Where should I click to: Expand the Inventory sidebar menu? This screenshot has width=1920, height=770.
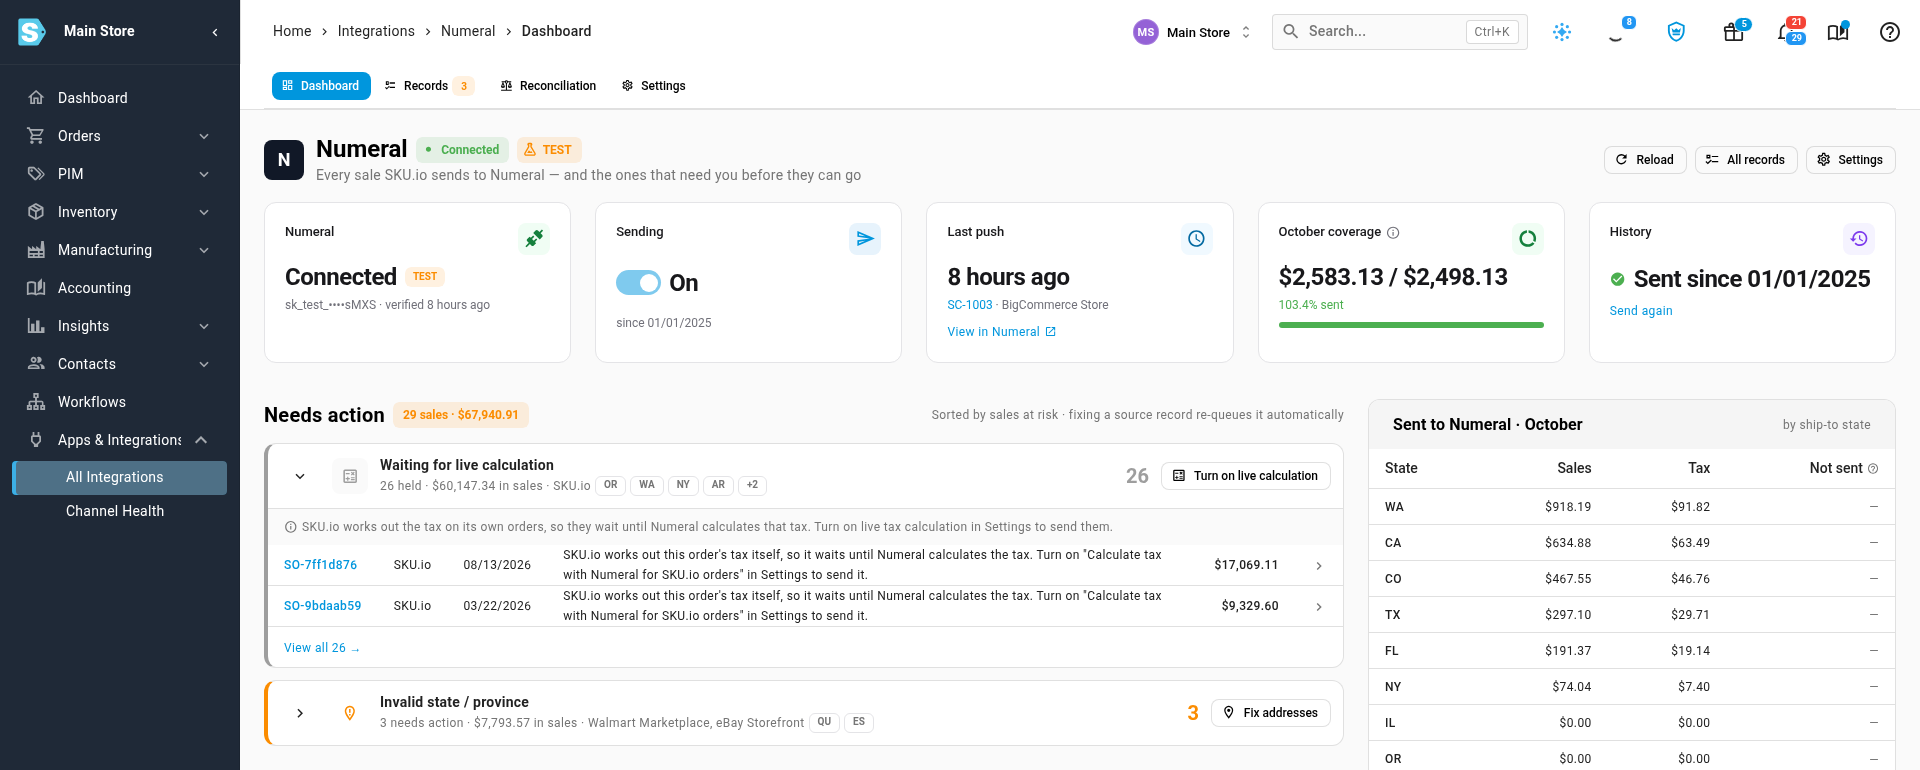(120, 212)
